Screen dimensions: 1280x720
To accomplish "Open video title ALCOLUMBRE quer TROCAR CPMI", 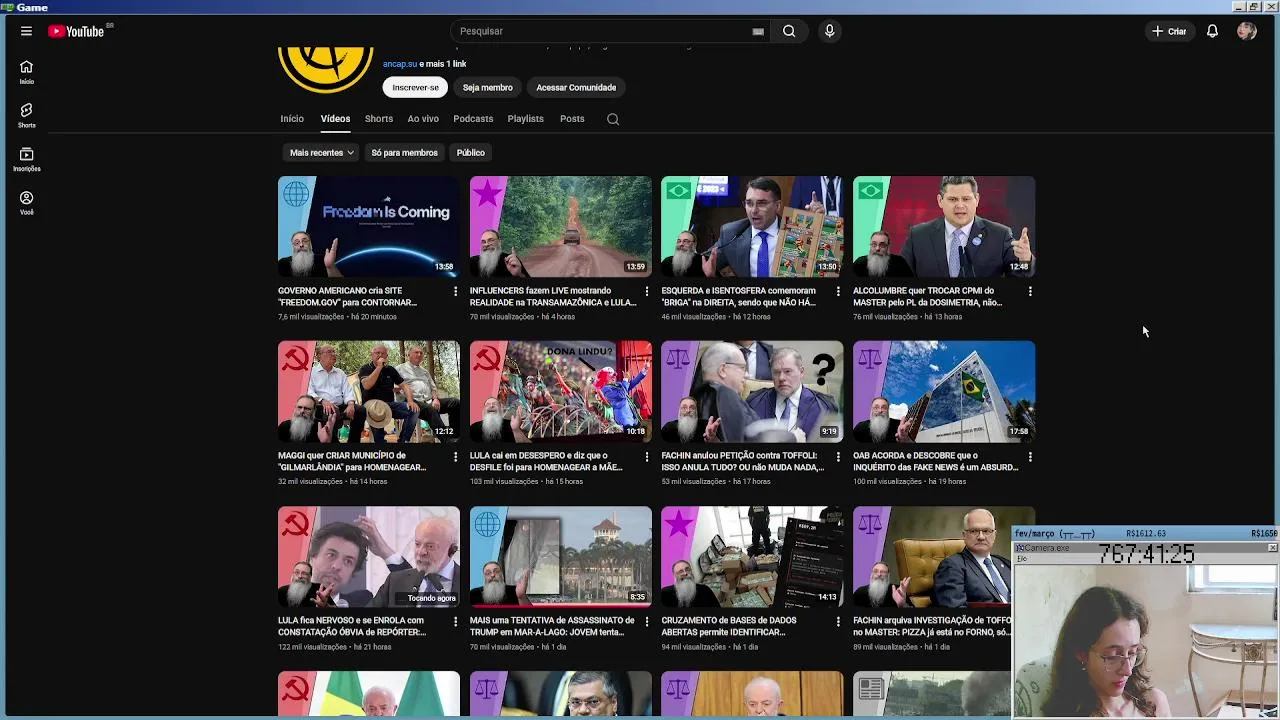I will (927, 296).
